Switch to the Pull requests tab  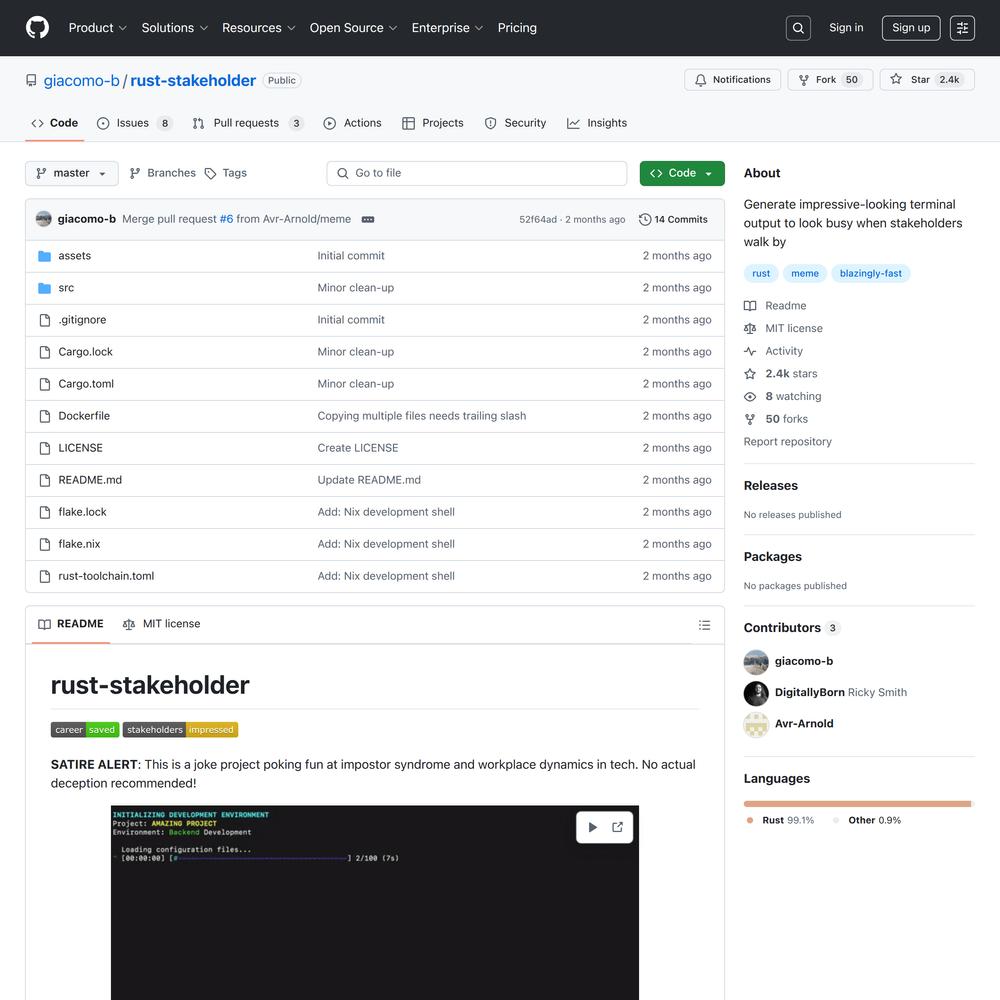[x=247, y=123]
